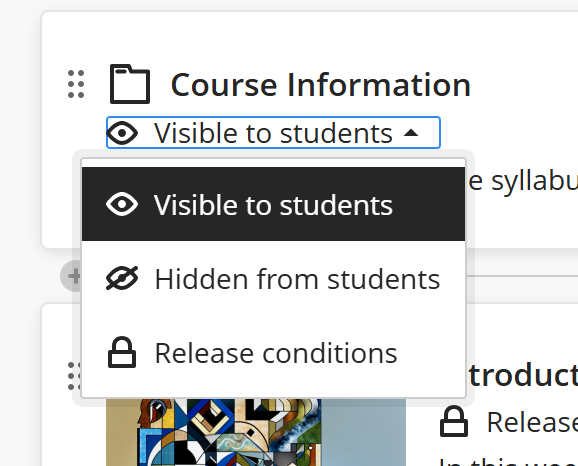The width and height of the screenshot is (578, 466).
Task: Click the Course Information folder icon
Action: click(x=130, y=84)
